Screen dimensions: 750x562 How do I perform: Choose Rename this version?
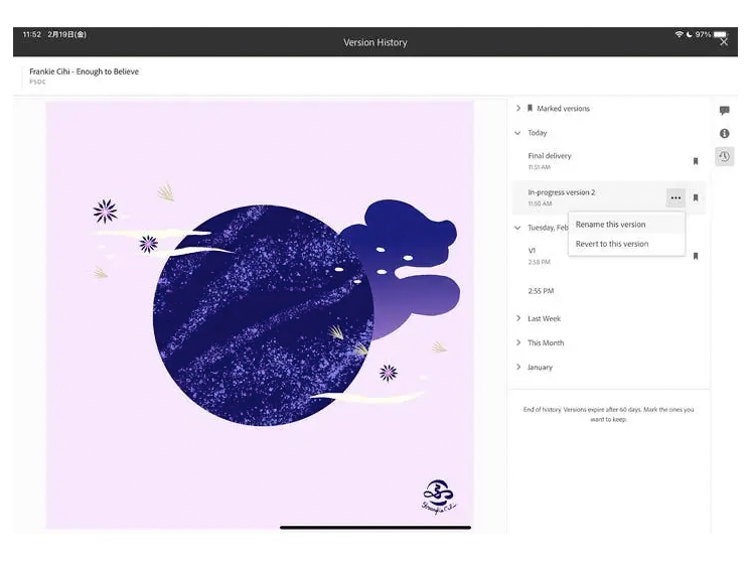627,224
